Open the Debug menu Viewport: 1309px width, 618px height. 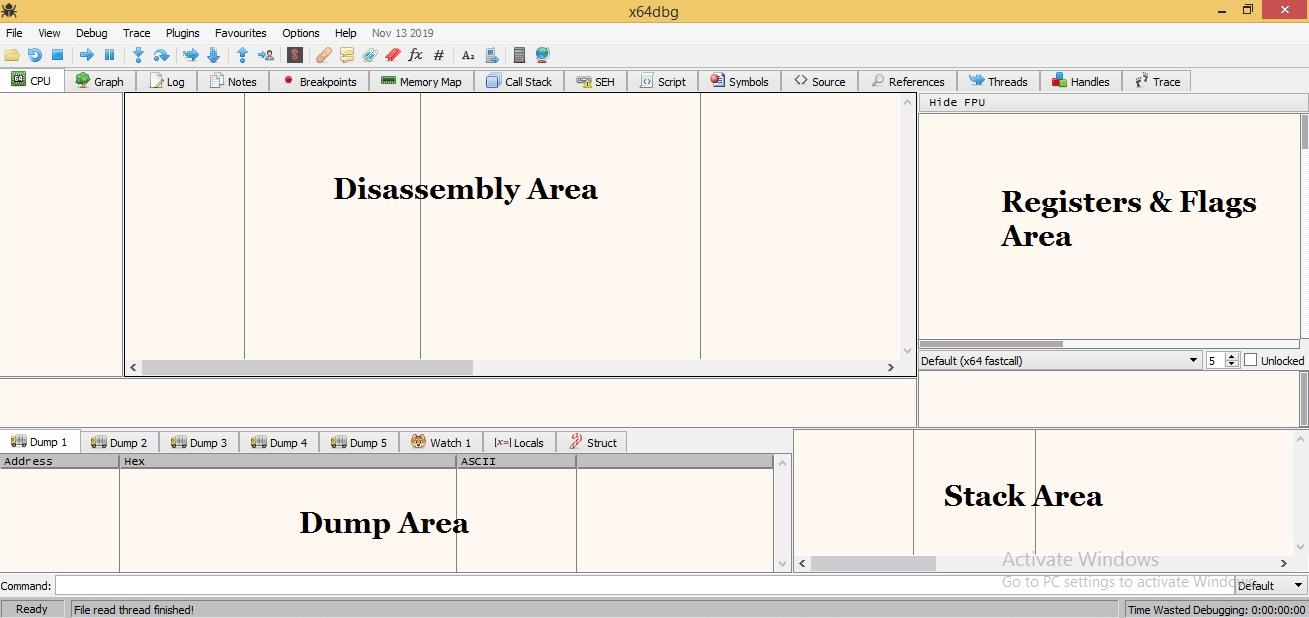tap(91, 33)
